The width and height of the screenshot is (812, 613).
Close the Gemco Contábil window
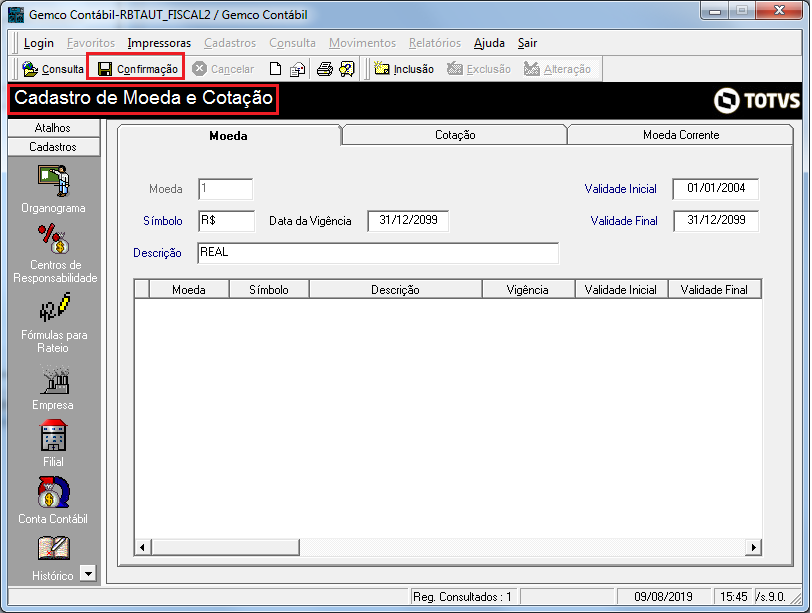tap(779, 11)
